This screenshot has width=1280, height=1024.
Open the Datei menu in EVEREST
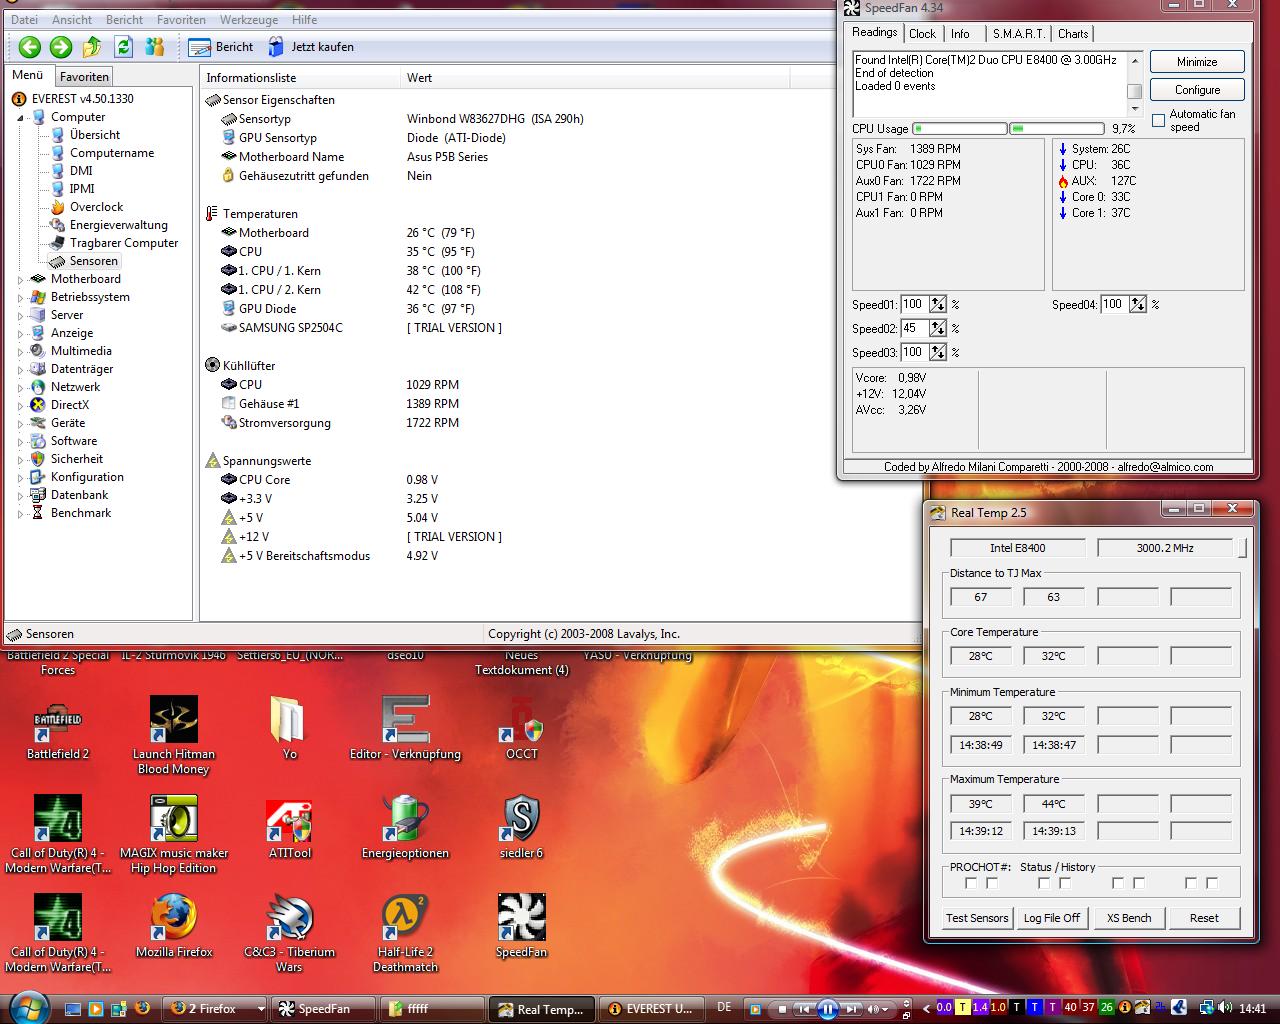[x=24, y=19]
